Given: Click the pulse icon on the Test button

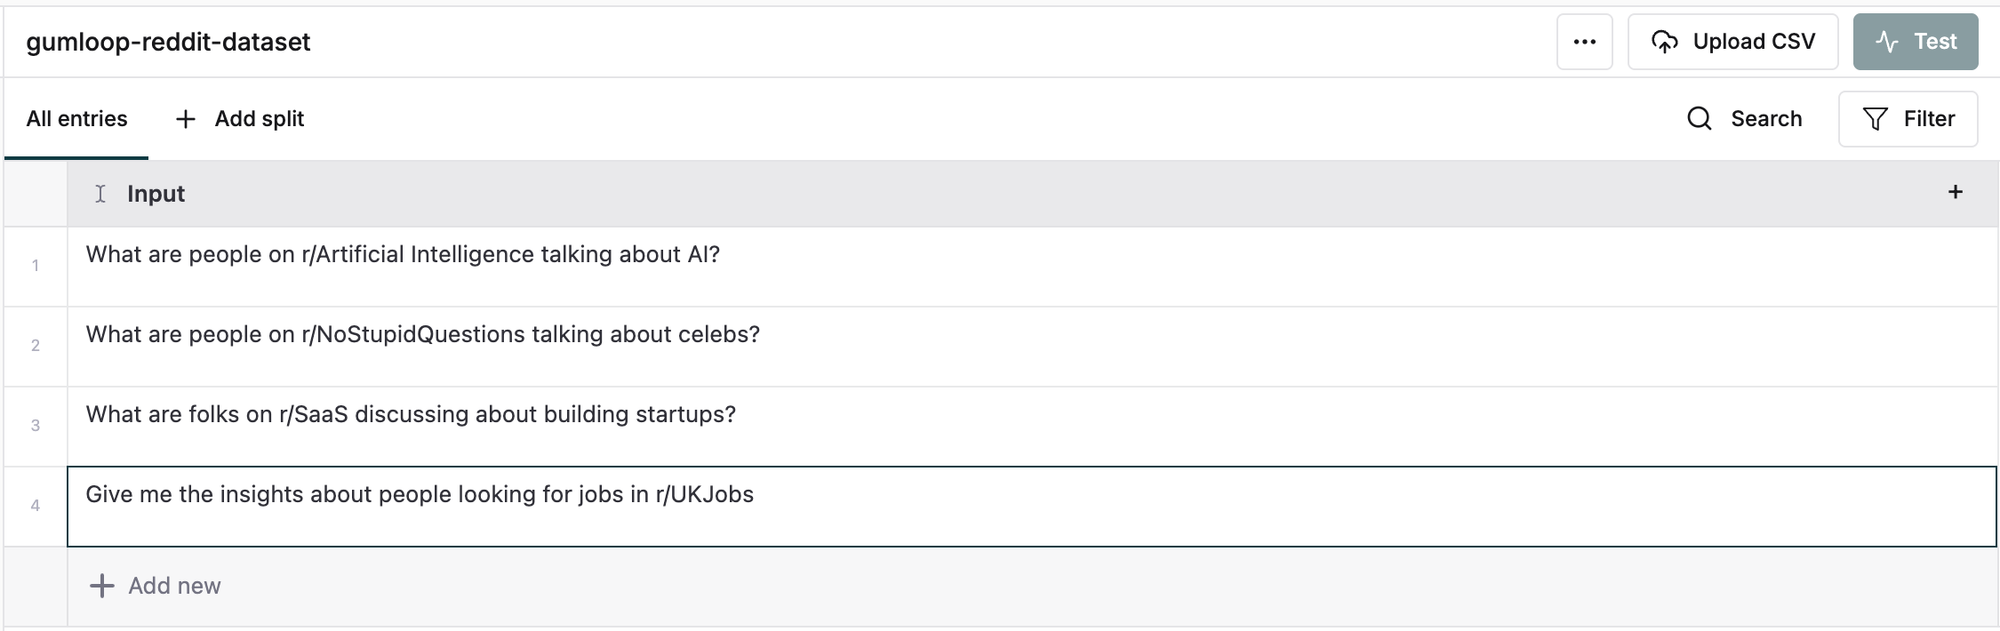Looking at the screenshot, I should coord(1887,42).
